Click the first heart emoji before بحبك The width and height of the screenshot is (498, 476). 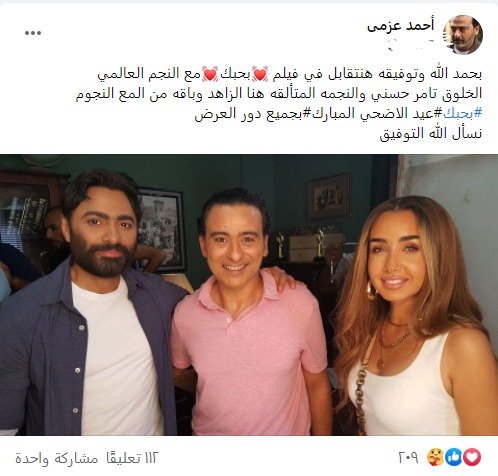pyautogui.click(x=260, y=74)
